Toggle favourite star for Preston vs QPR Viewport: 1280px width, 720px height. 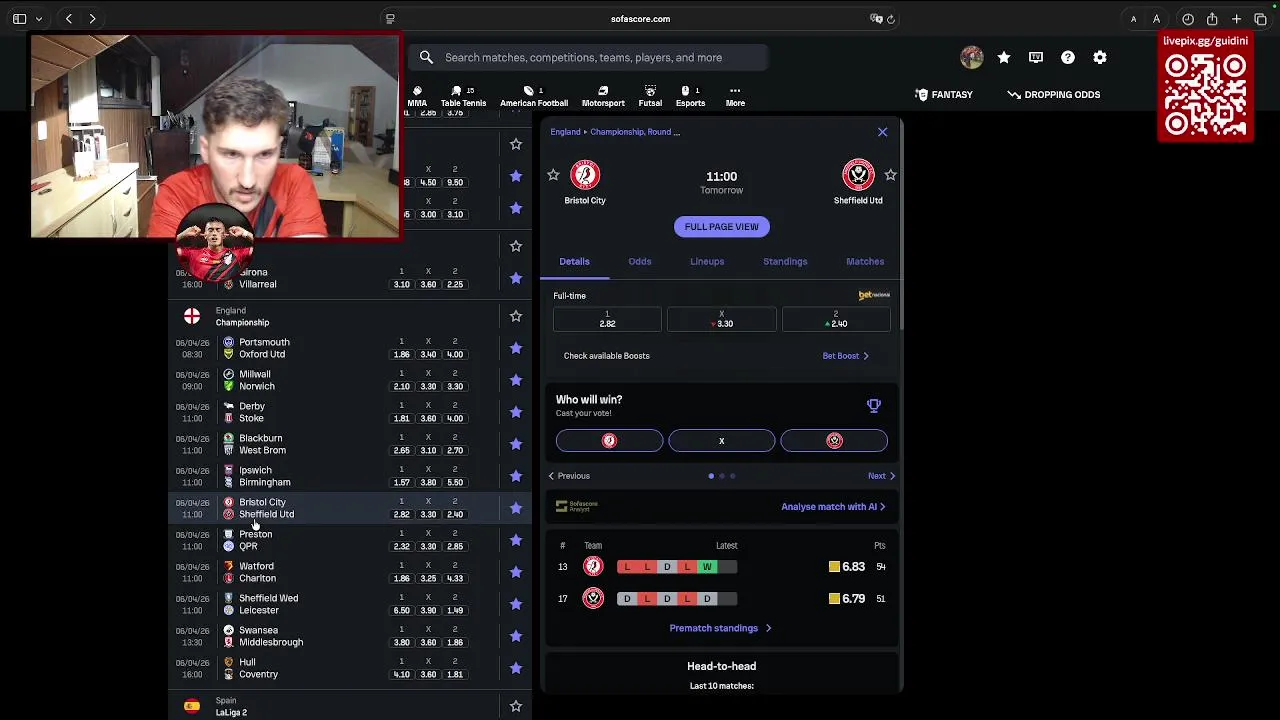click(x=515, y=540)
